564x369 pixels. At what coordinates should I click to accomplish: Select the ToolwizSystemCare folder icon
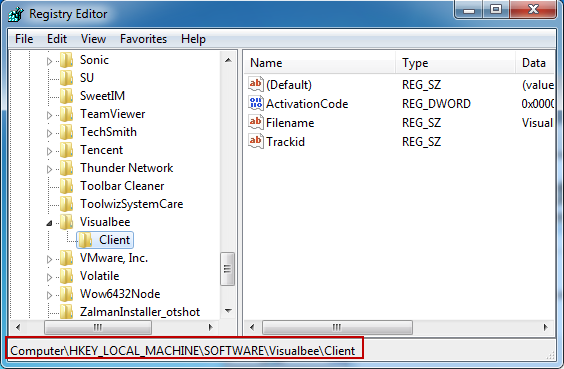click(x=67, y=204)
